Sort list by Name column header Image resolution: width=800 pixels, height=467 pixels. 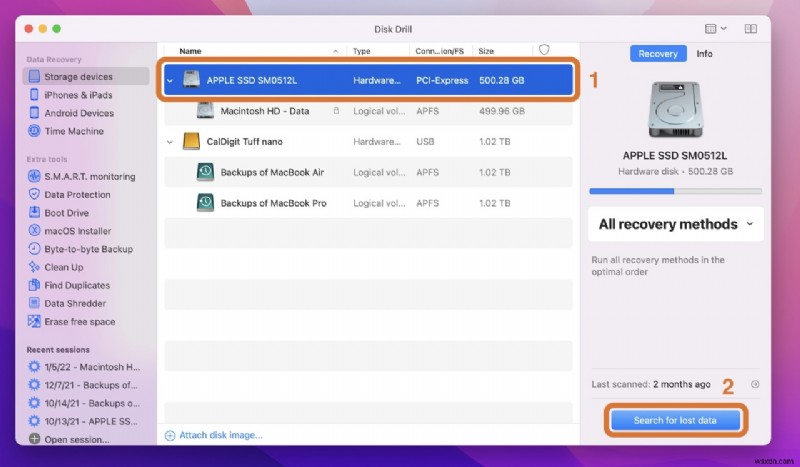pyautogui.click(x=190, y=51)
